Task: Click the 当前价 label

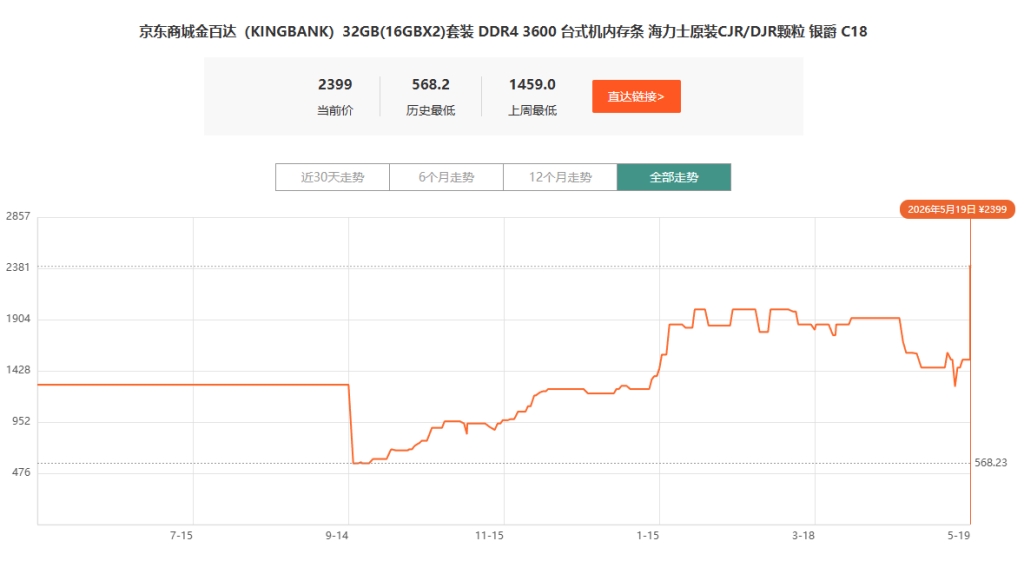Action: tap(335, 110)
